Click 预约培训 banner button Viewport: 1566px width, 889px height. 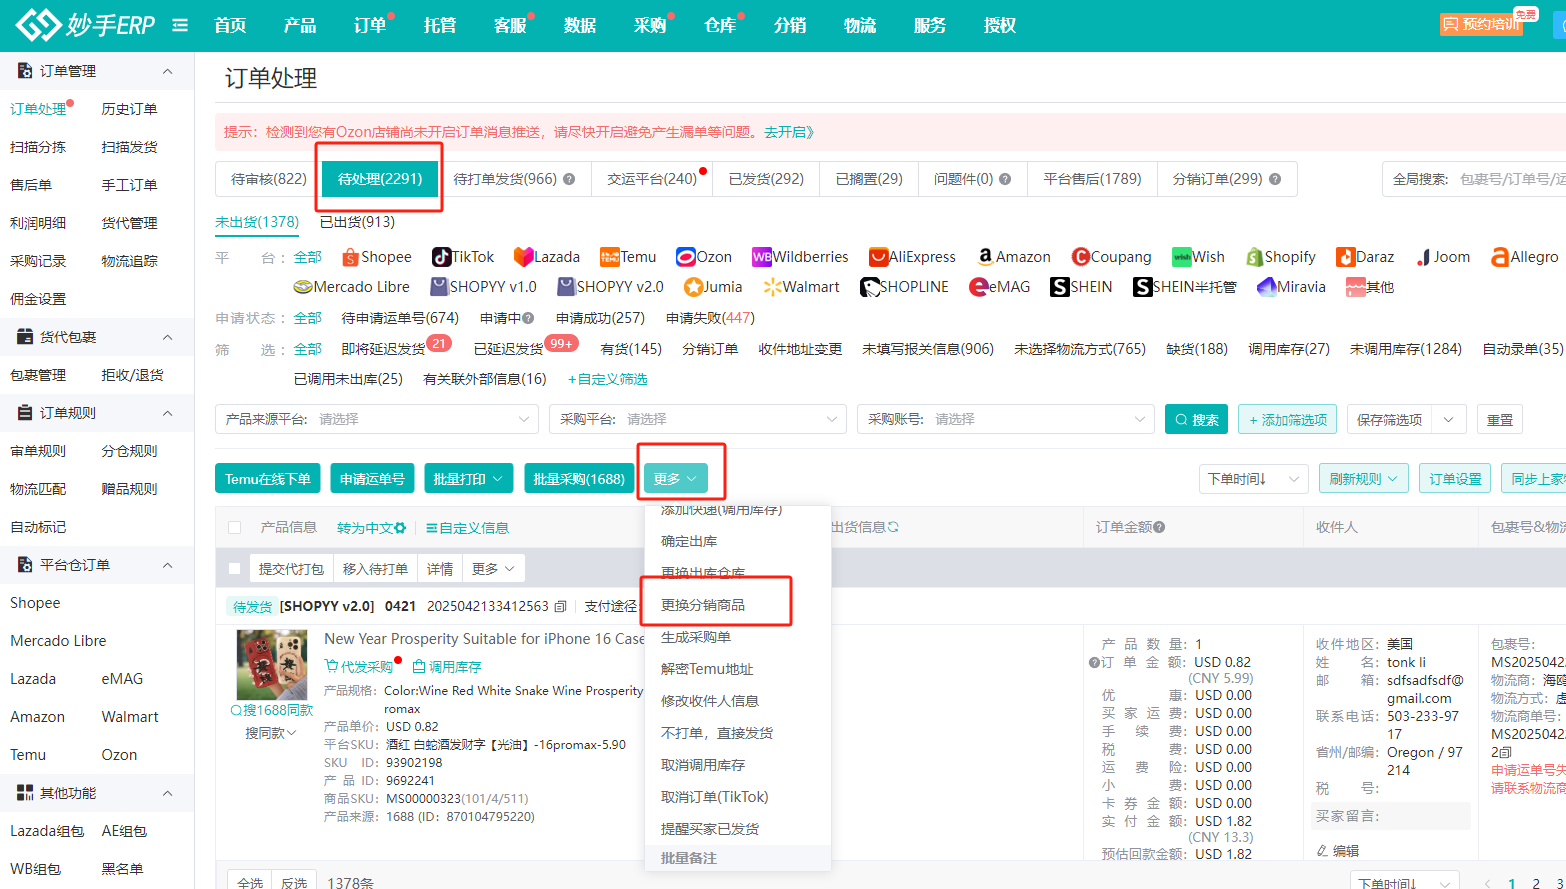click(1481, 24)
